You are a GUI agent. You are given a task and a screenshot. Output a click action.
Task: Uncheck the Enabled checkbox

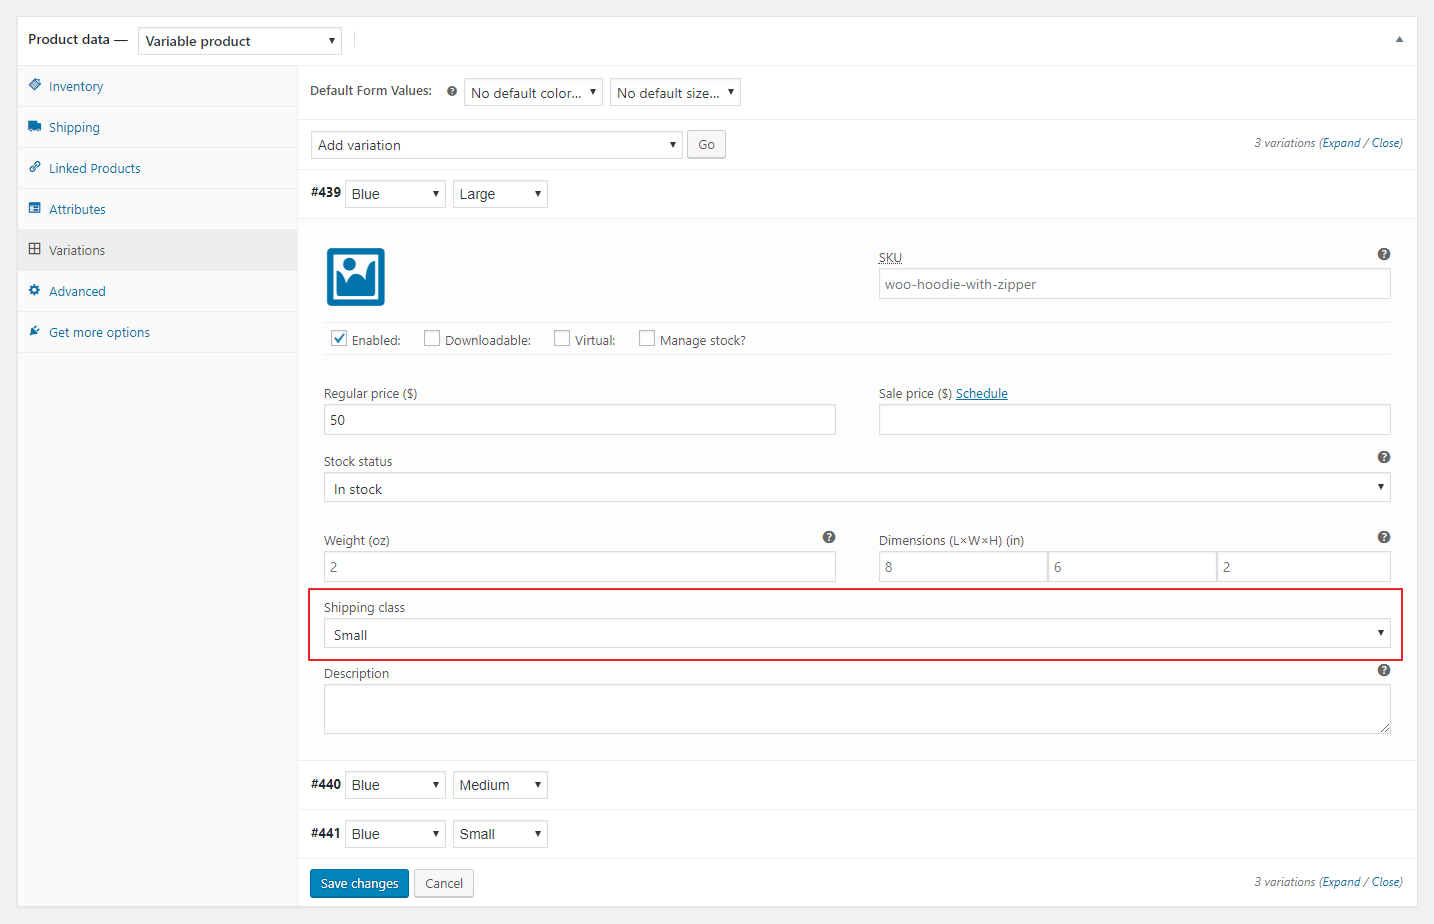pos(339,338)
